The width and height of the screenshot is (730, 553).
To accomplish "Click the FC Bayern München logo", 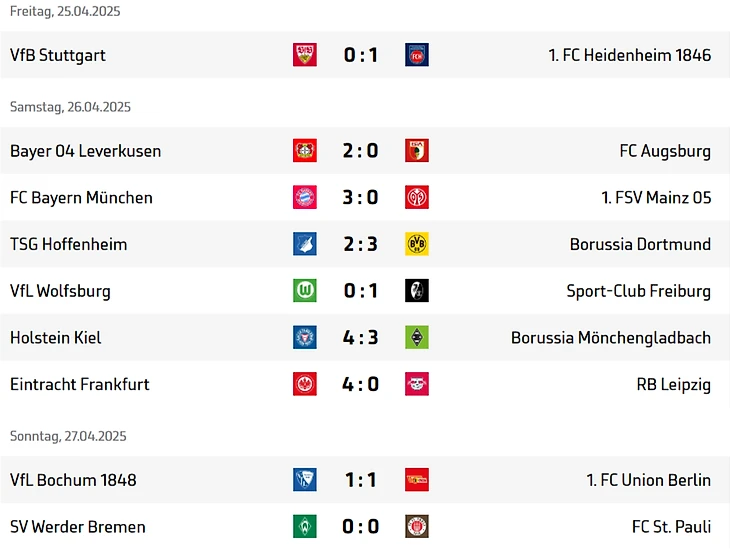I will click(x=304, y=198).
